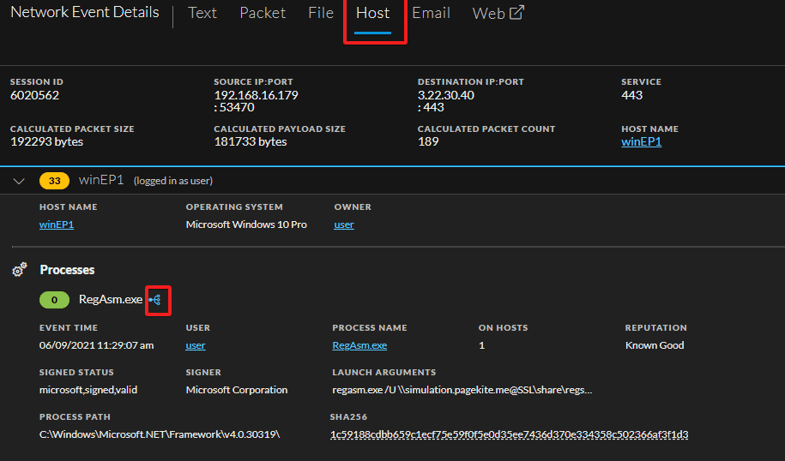Viewport: 785px width, 461px height.
Task: Switch to the Text tab
Action: (x=202, y=13)
